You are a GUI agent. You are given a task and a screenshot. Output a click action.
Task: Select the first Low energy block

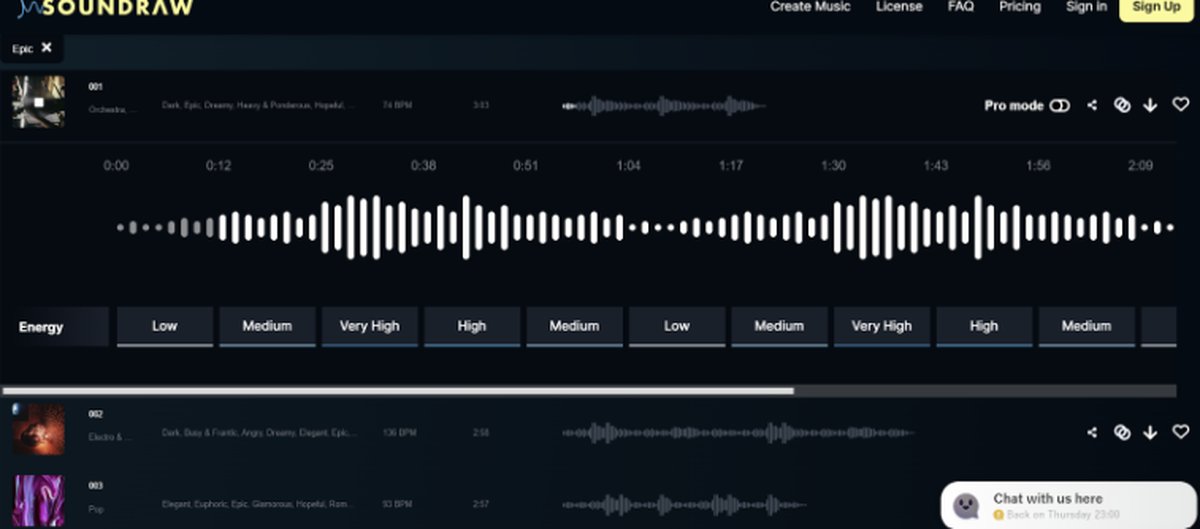tap(165, 326)
